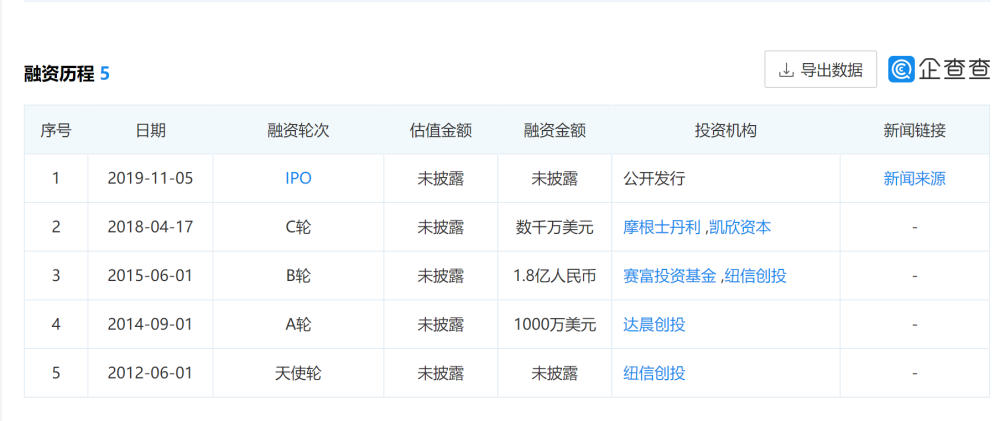This screenshot has height=421, width=1000.
Task: Click the 融资轮次 column header
Action: 298,130
